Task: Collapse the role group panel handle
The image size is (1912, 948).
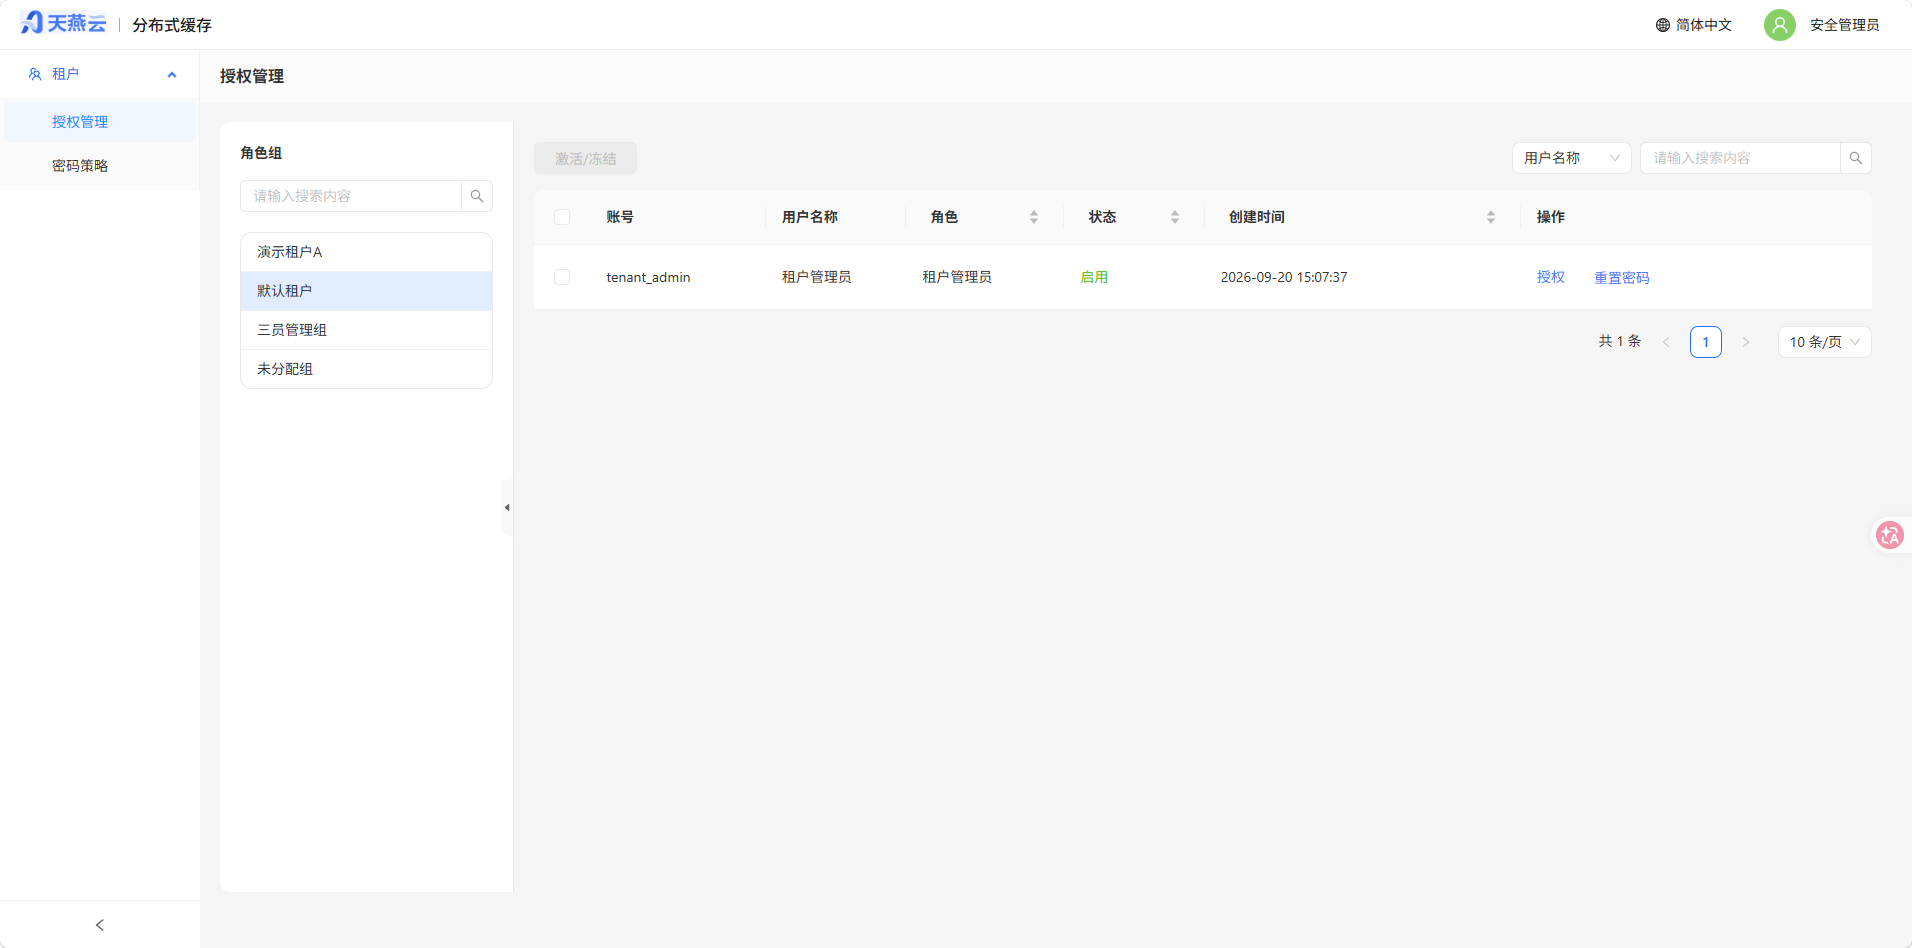Action: (x=507, y=507)
